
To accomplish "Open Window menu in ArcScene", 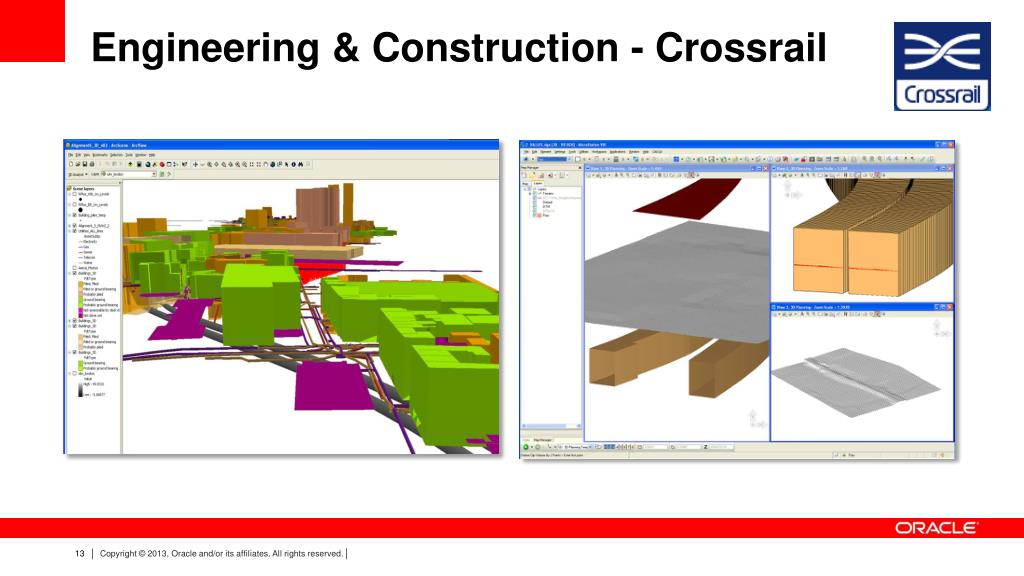I will coord(141,155).
